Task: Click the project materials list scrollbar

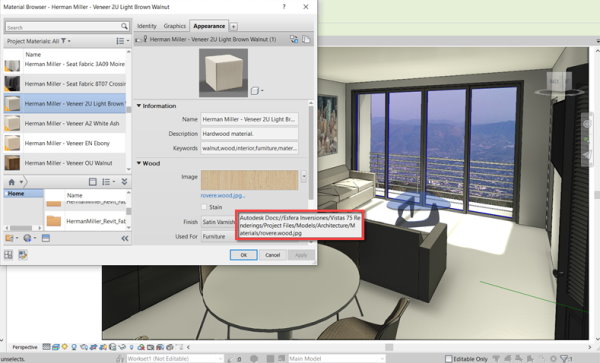Action: point(129,111)
